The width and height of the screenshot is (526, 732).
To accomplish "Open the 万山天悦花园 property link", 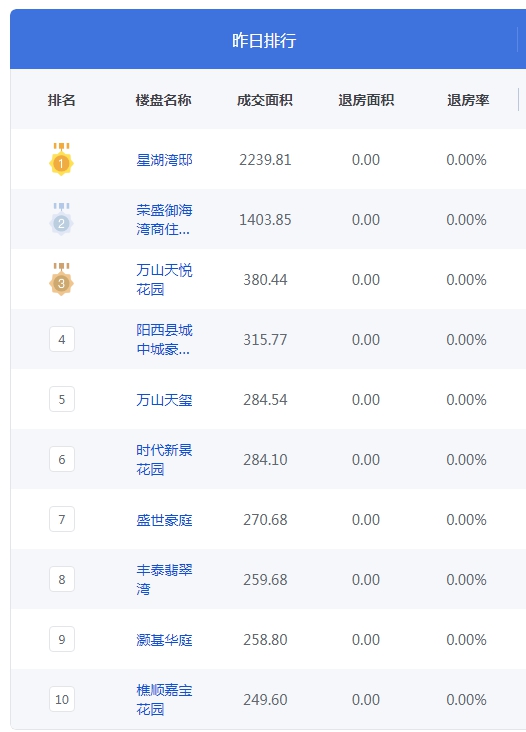I will pos(164,279).
